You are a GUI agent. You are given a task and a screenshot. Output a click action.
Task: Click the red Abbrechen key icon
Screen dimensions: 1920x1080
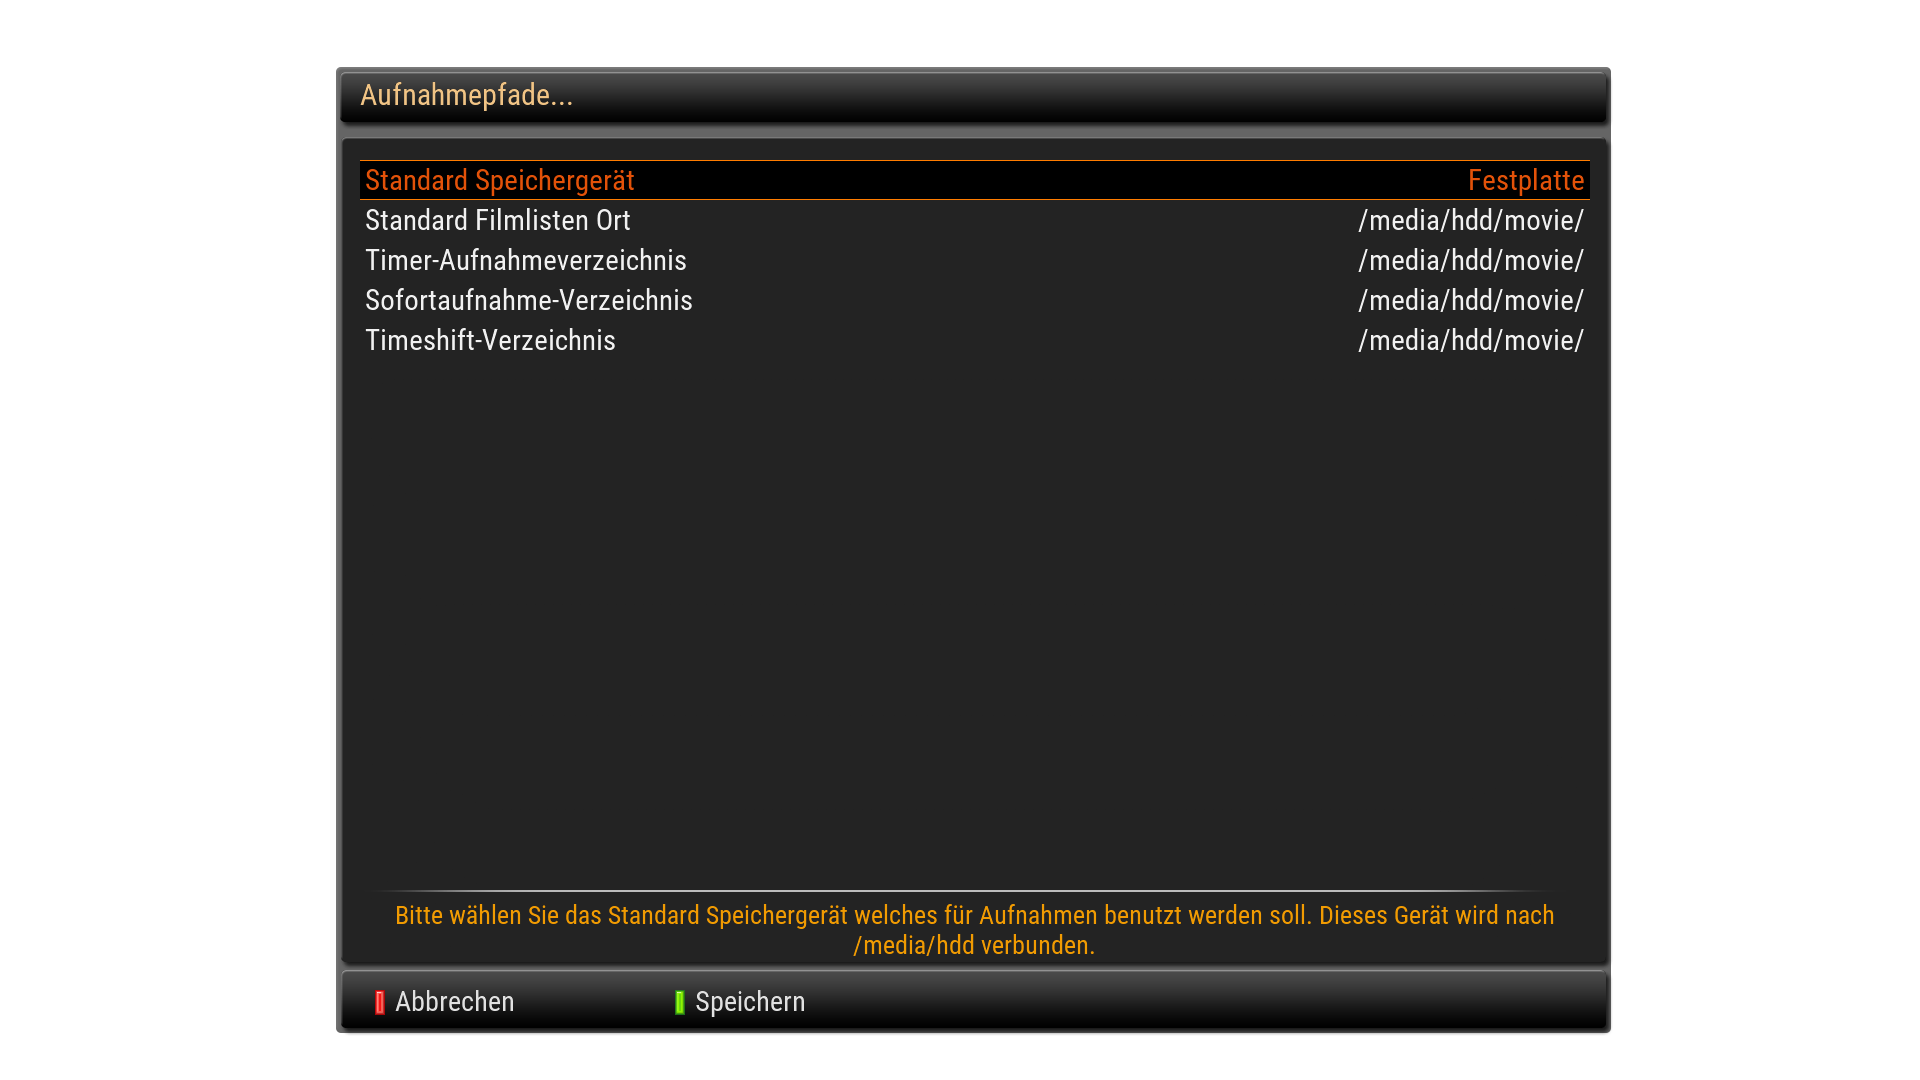[380, 1002]
